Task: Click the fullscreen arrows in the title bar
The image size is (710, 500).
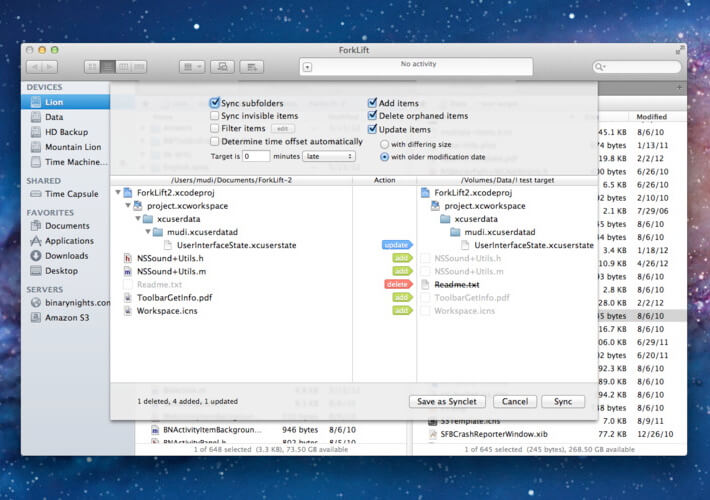Action: (x=678, y=50)
